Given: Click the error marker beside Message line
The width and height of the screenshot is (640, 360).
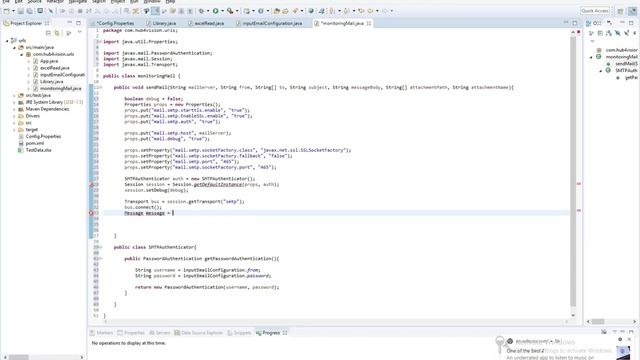Looking at the screenshot, I should tap(91, 213).
